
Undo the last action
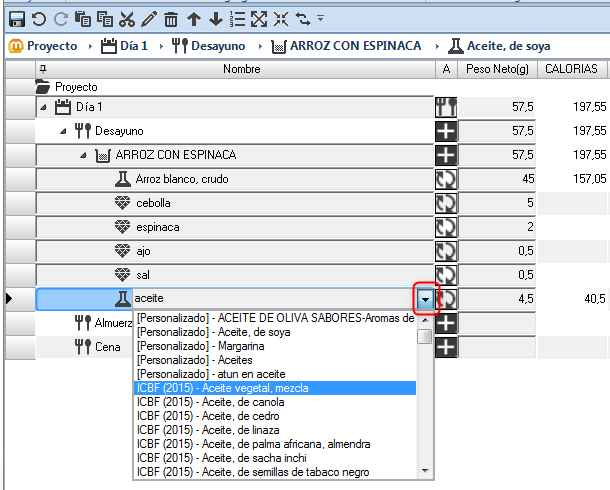coord(39,19)
